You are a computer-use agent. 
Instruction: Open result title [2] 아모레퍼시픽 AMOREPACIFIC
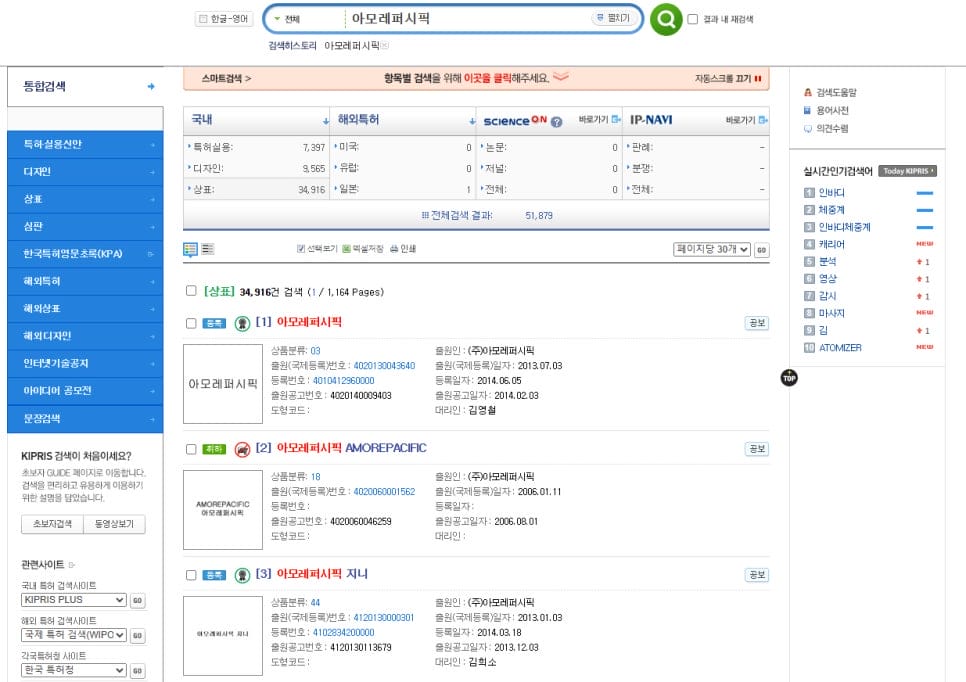351,448
